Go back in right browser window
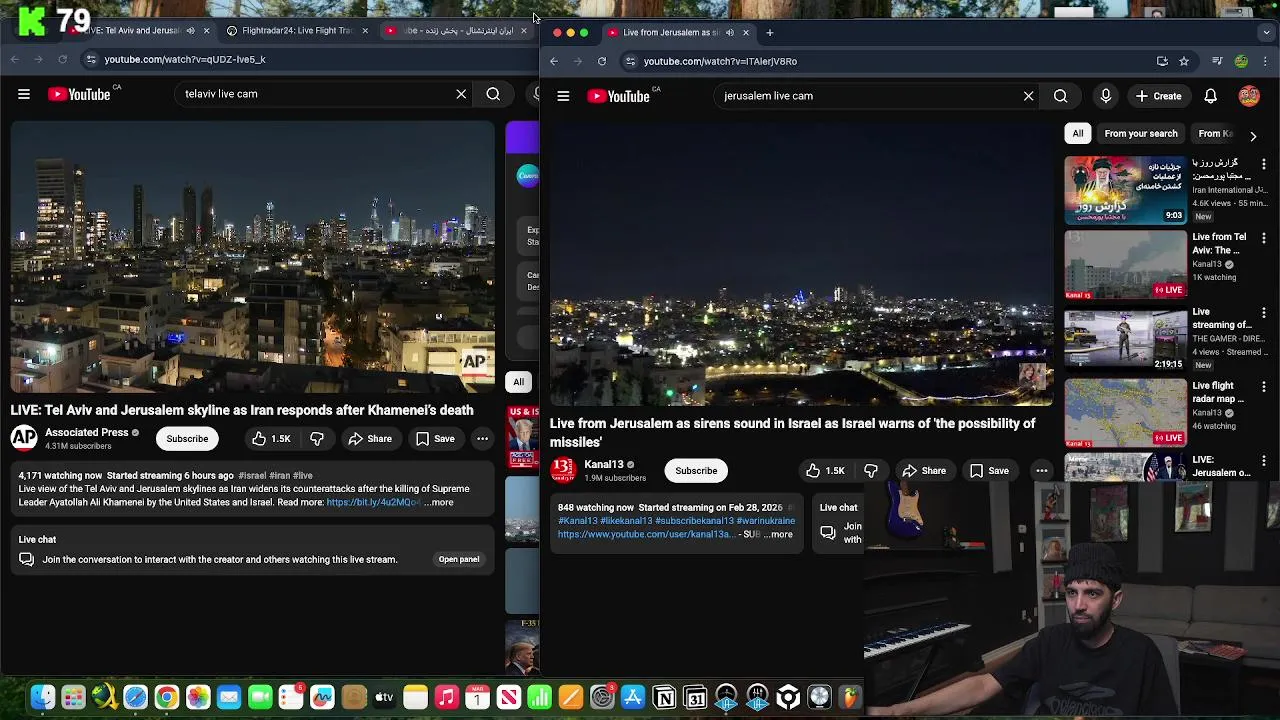 [554, 61]
